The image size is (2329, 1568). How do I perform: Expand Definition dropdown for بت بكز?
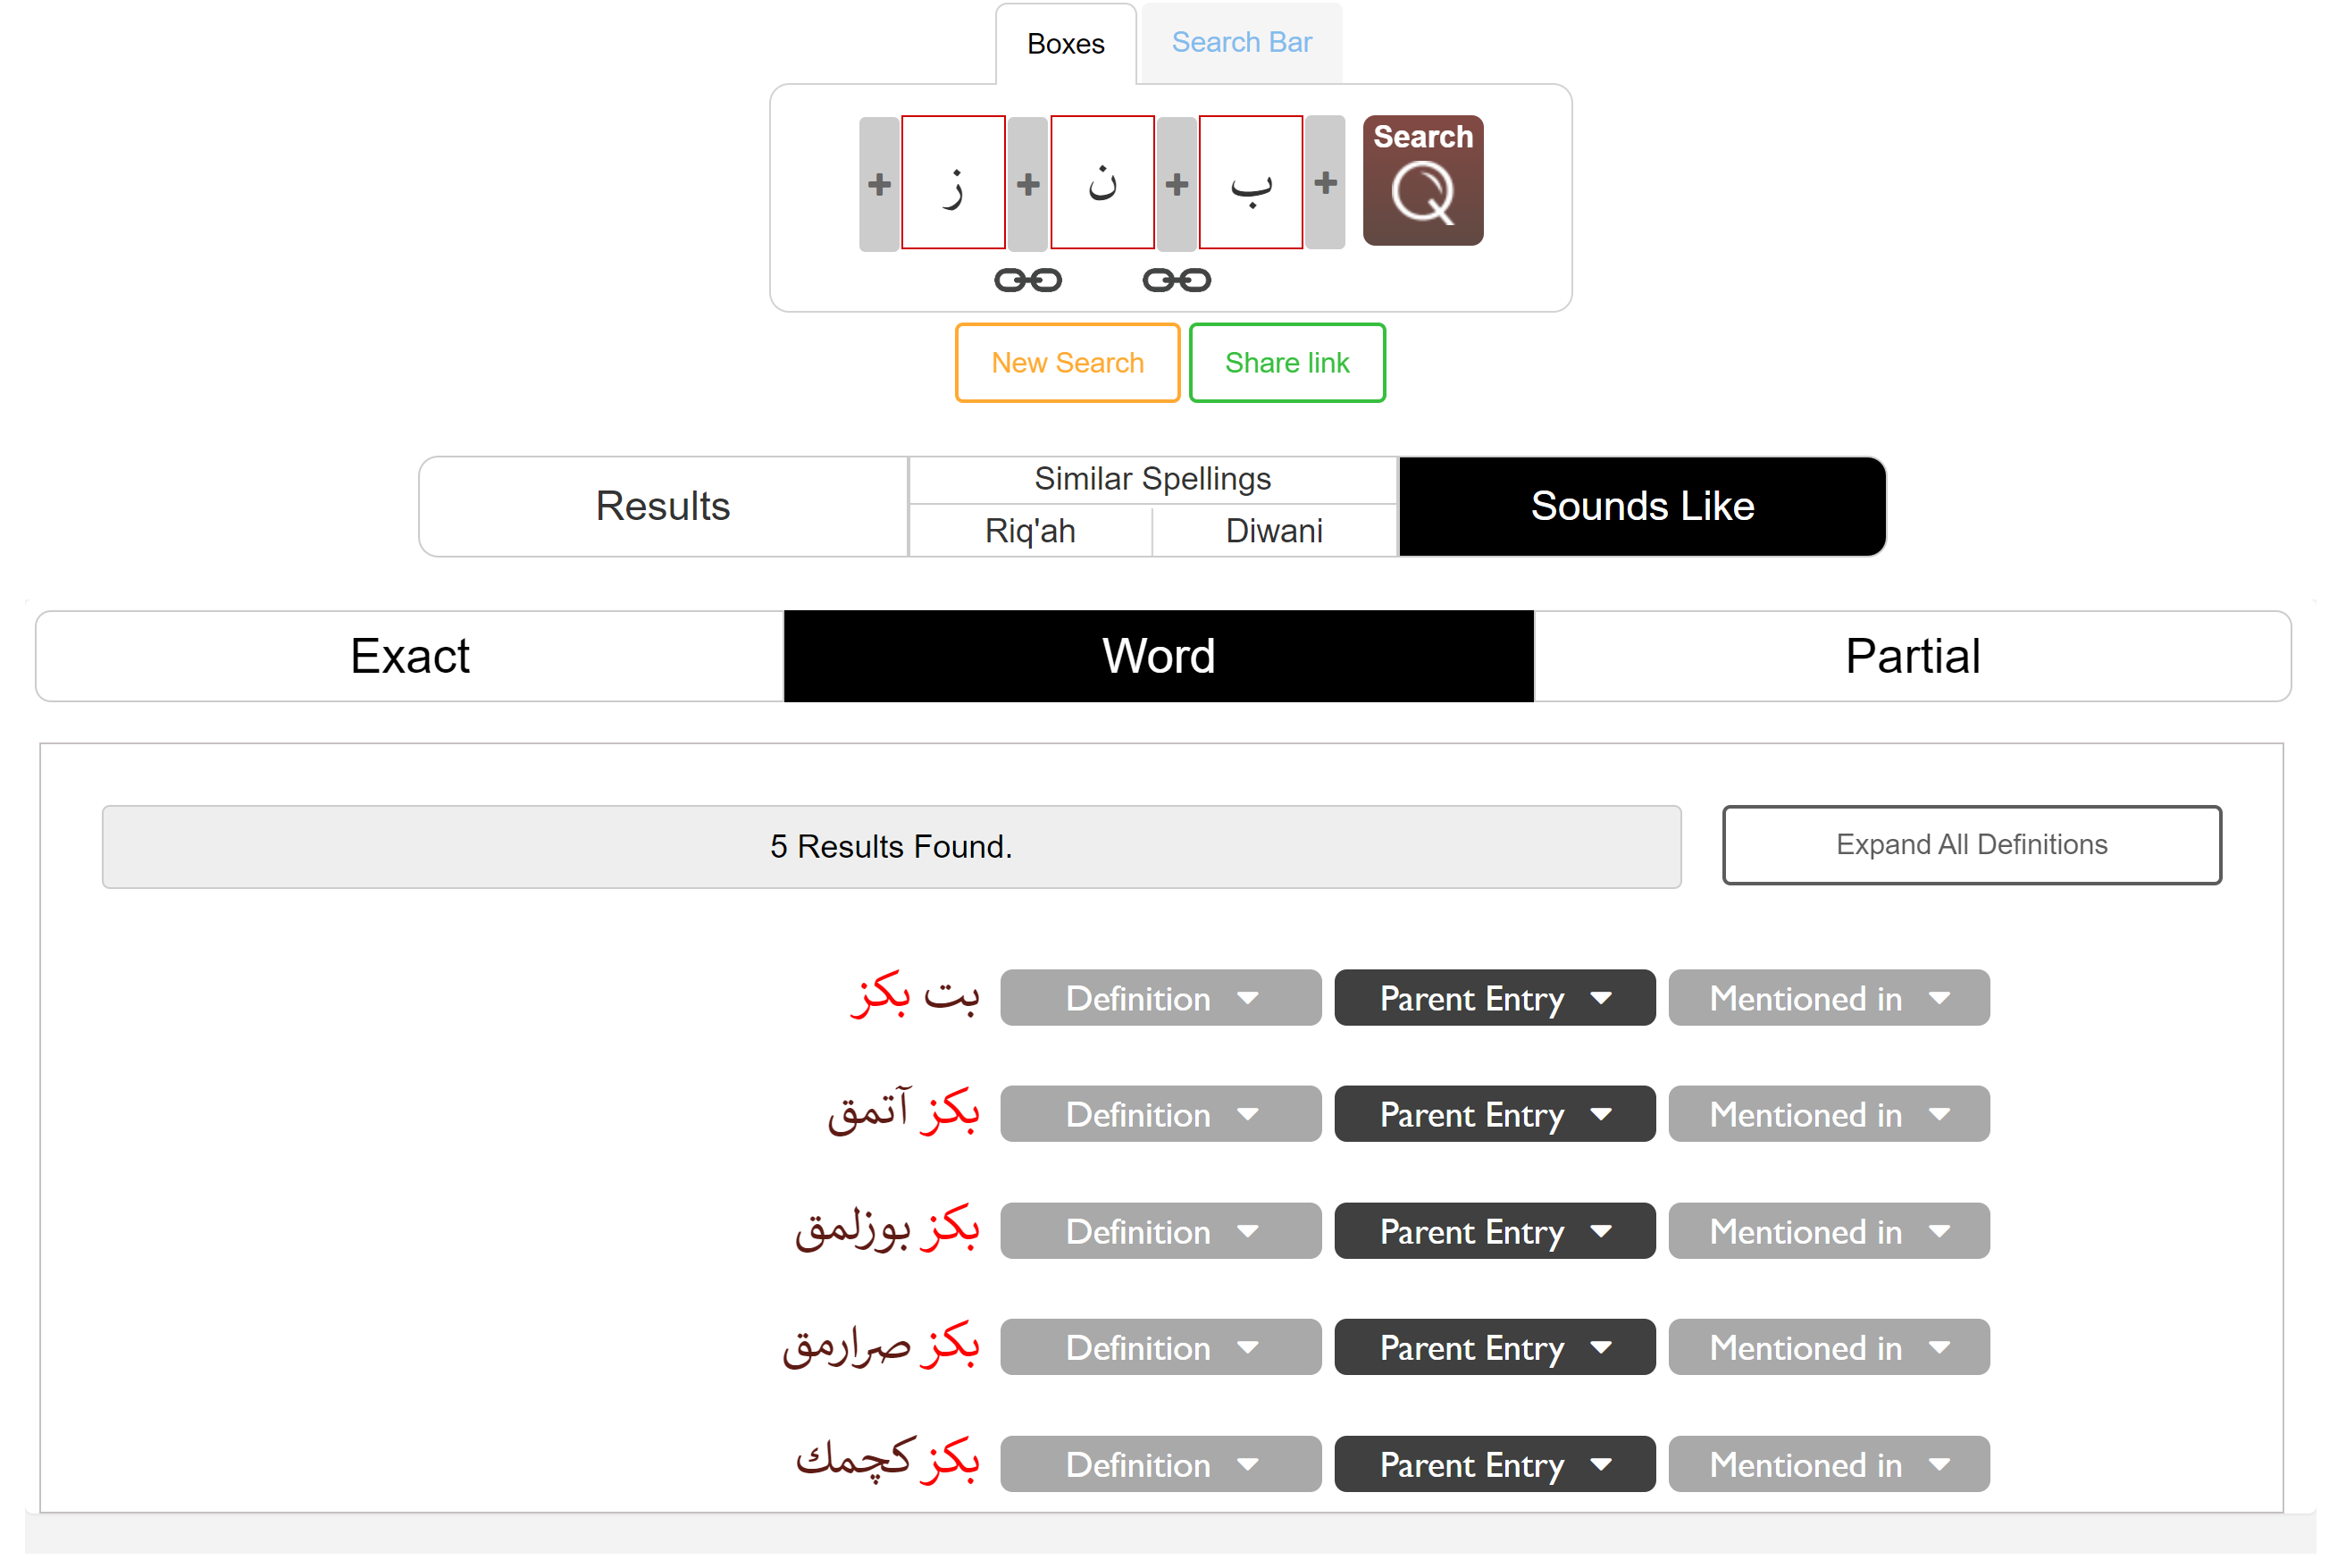tap(1160, 998)
